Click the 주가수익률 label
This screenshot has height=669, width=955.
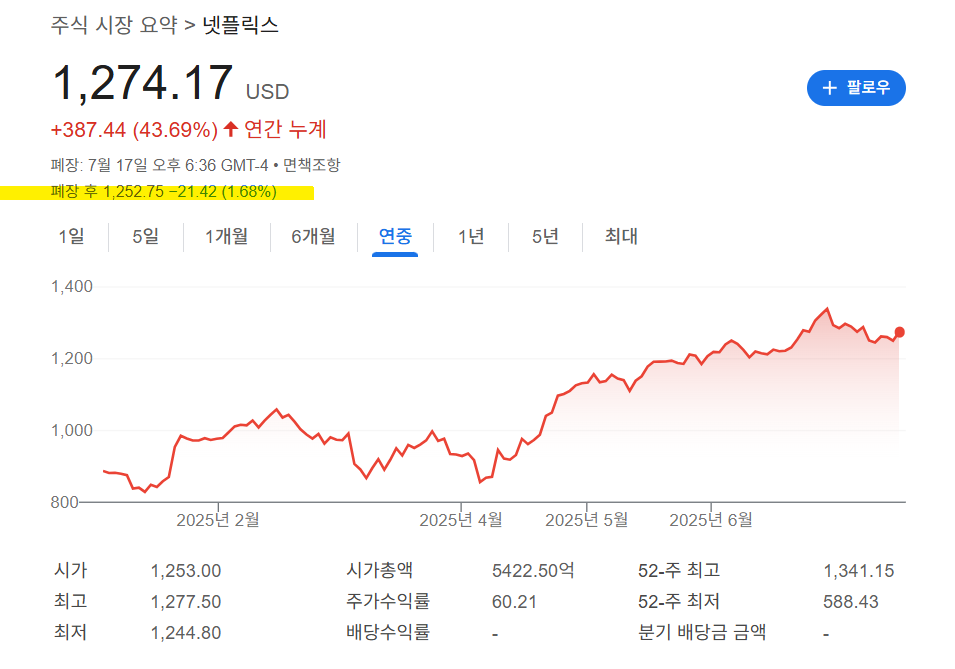coord(388,601)
